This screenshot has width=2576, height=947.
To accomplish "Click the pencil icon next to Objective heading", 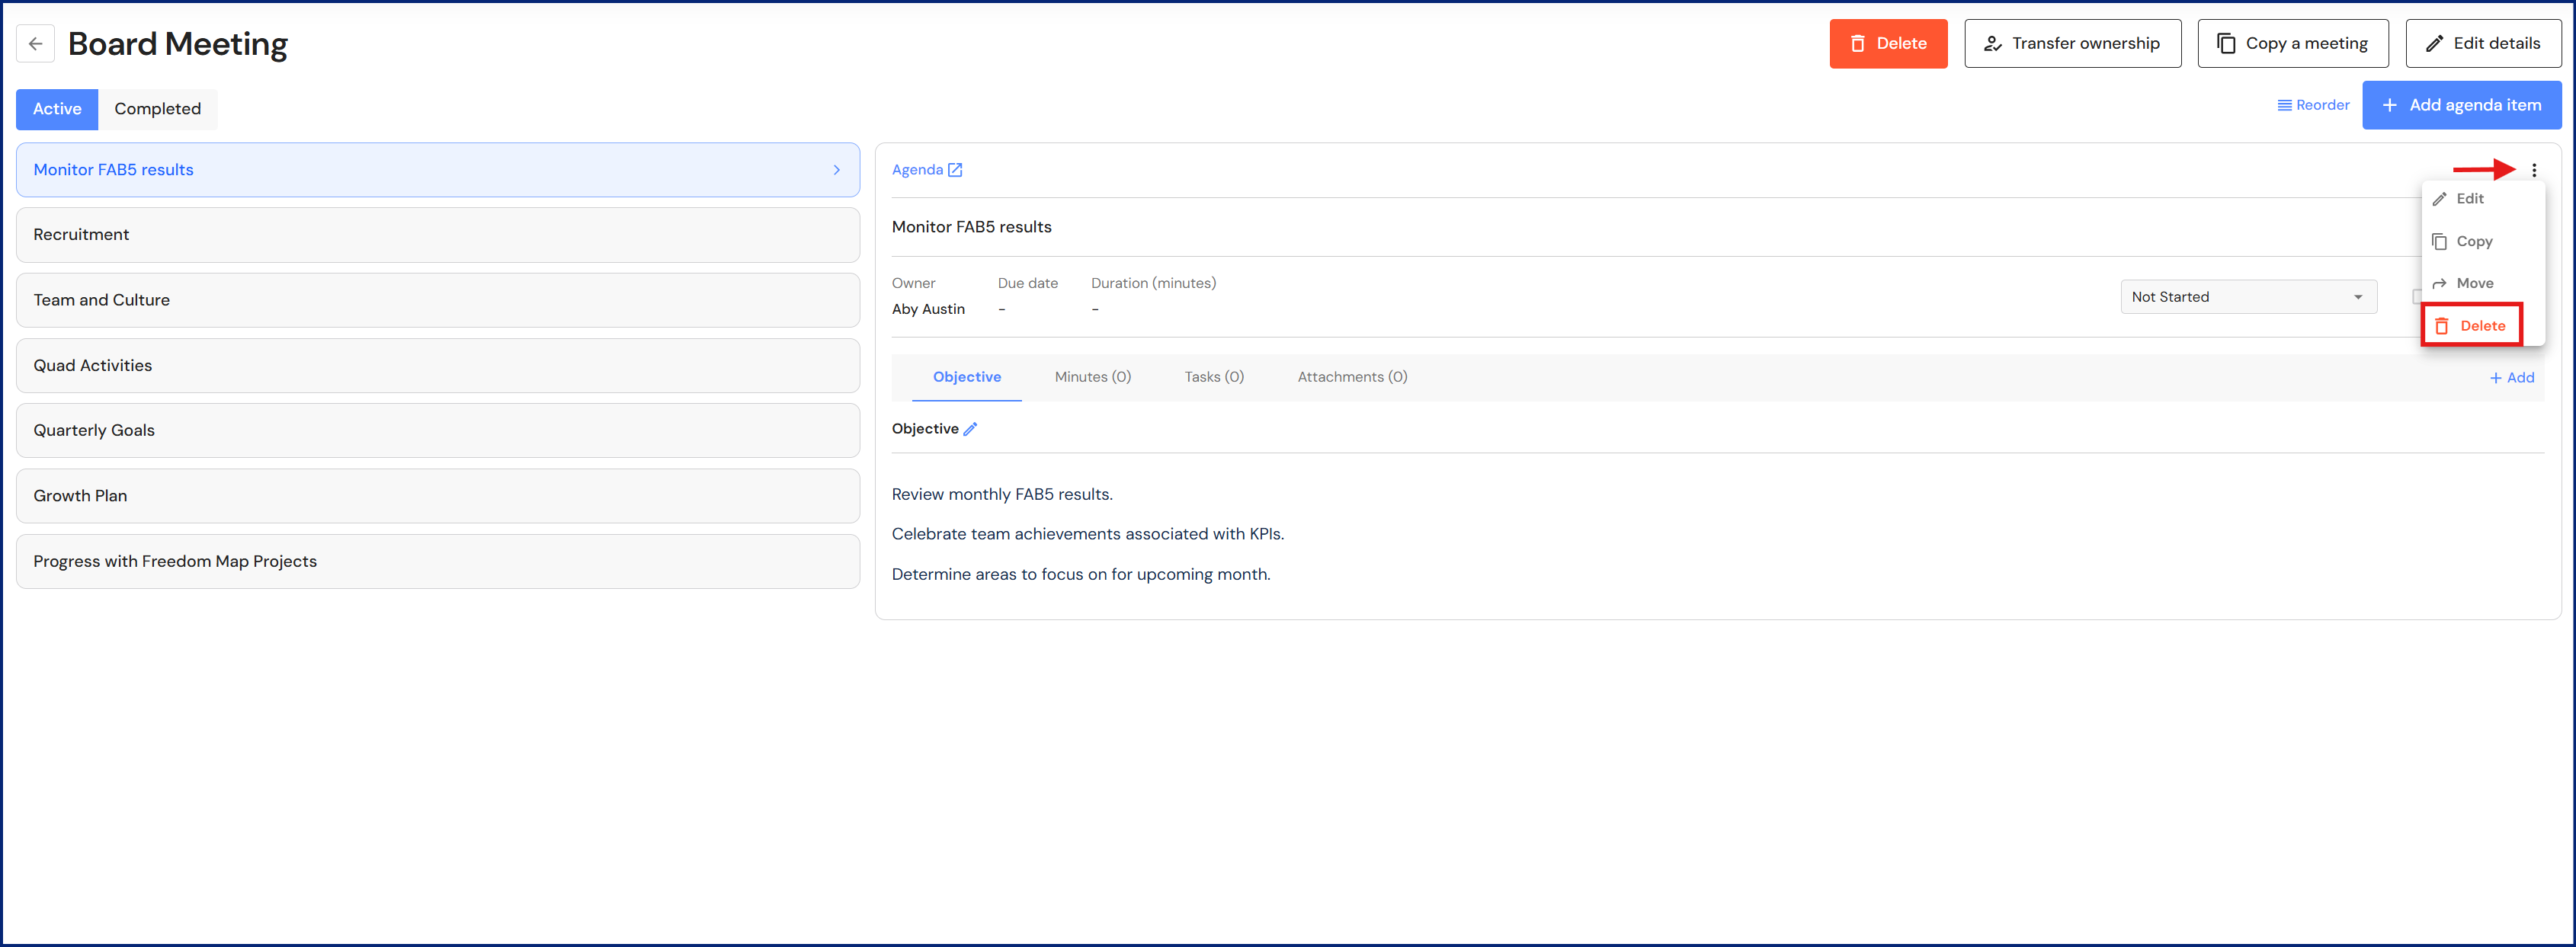I will tap(970, 429).
